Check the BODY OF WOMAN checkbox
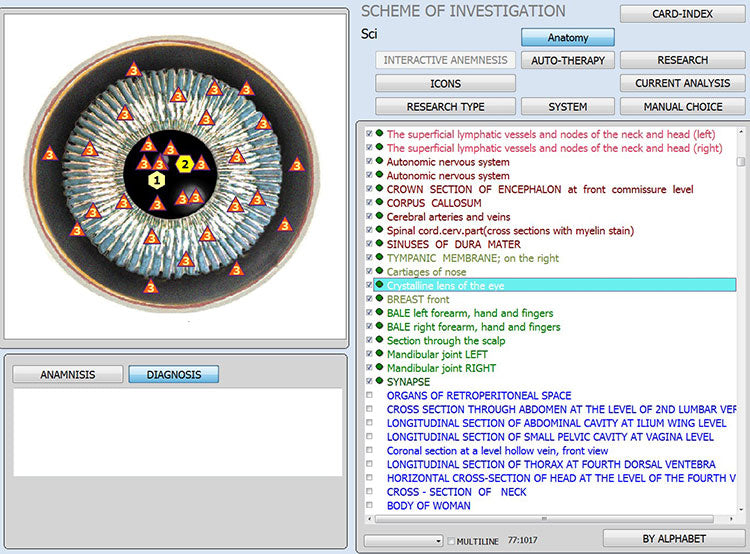Screen dimensions: 750x554 coord(370,505)
